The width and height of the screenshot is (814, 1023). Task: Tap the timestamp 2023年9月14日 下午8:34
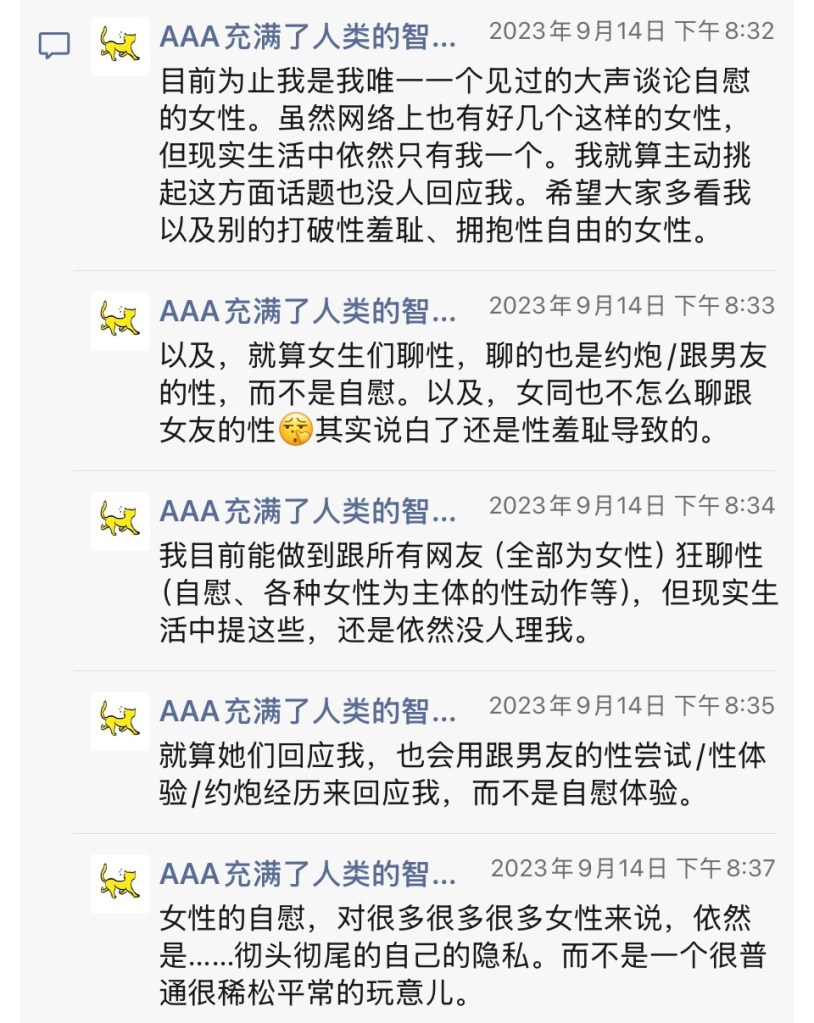[x=631, y=505]
